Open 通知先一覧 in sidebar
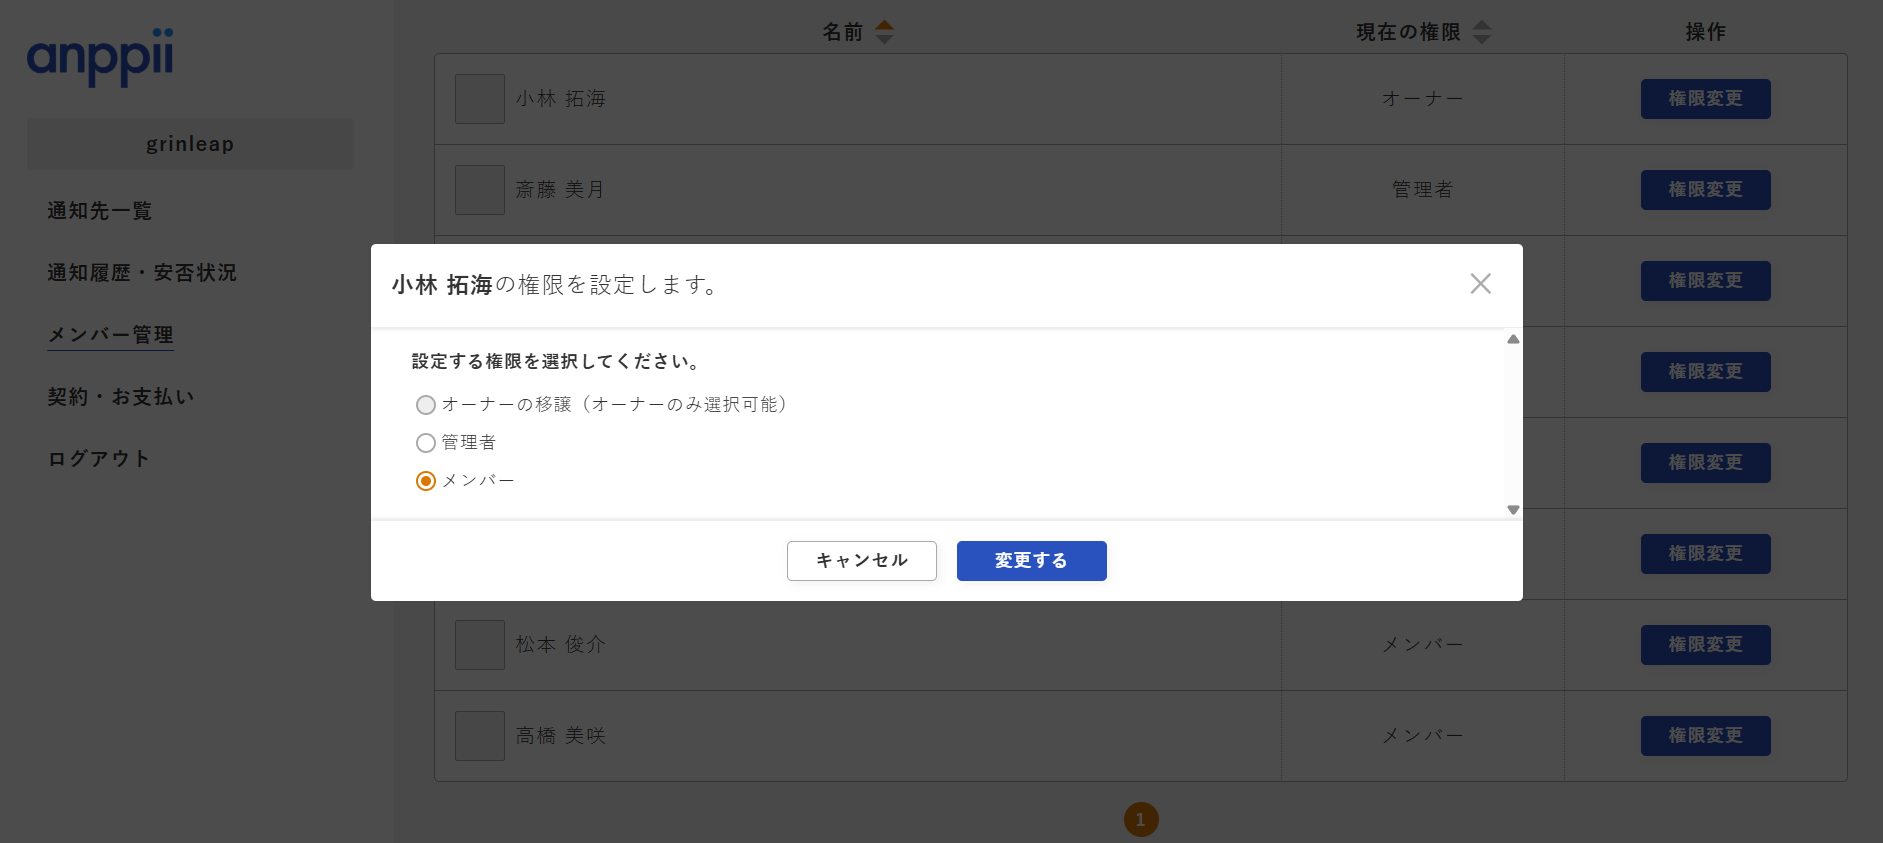This screenshot has height=843, width=1883. pyautogui.click(x=100, y=211)
